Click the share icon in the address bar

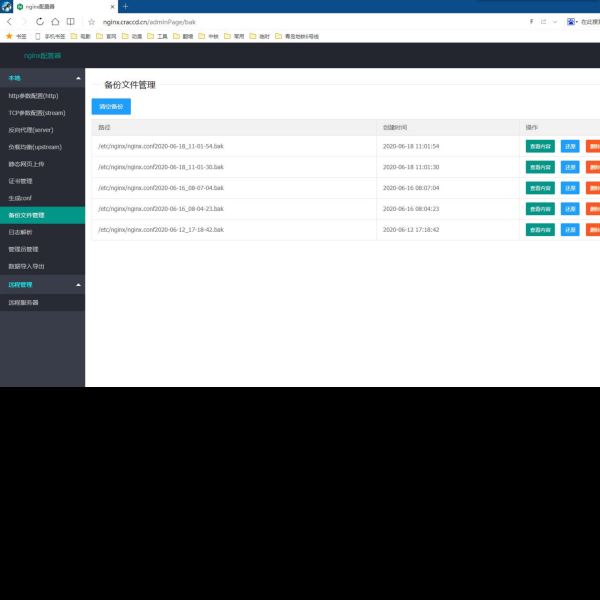click(x=543, y=22)
